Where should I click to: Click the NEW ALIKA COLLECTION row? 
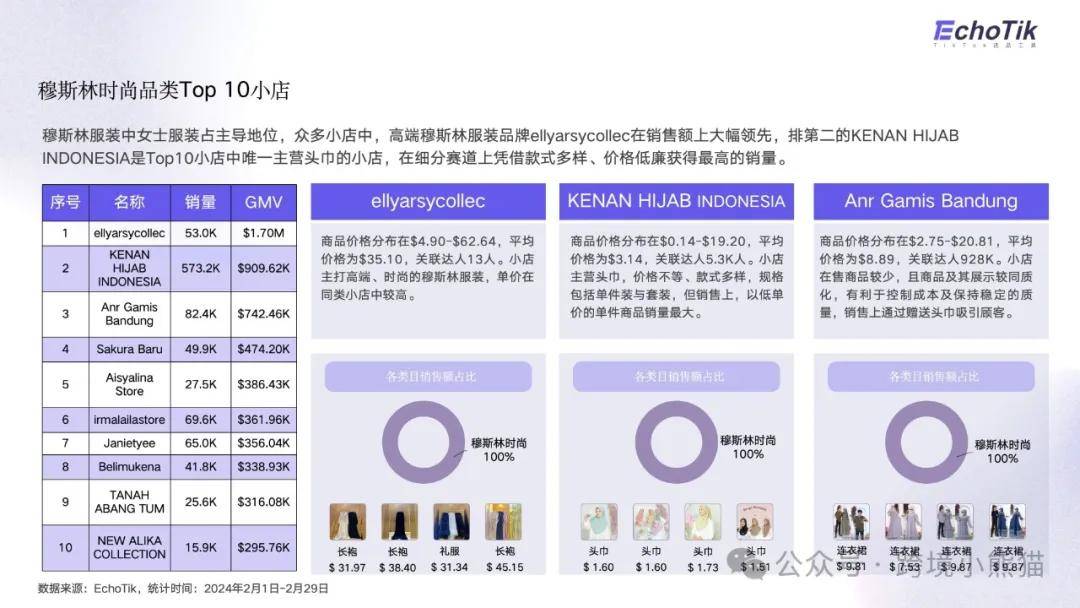pos(168,547)
